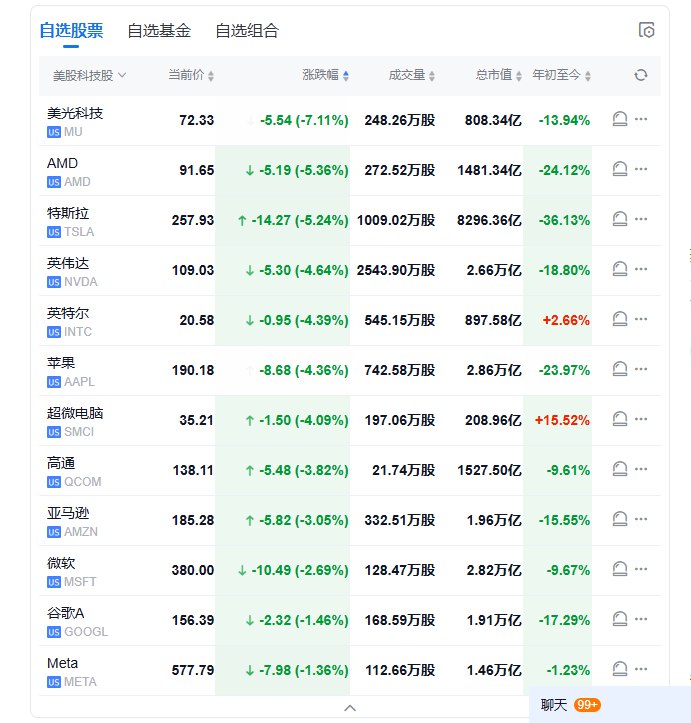Open more options for 亚马逊 AMZN
This screenshot has height=723, width=691.
coord(641,519)
